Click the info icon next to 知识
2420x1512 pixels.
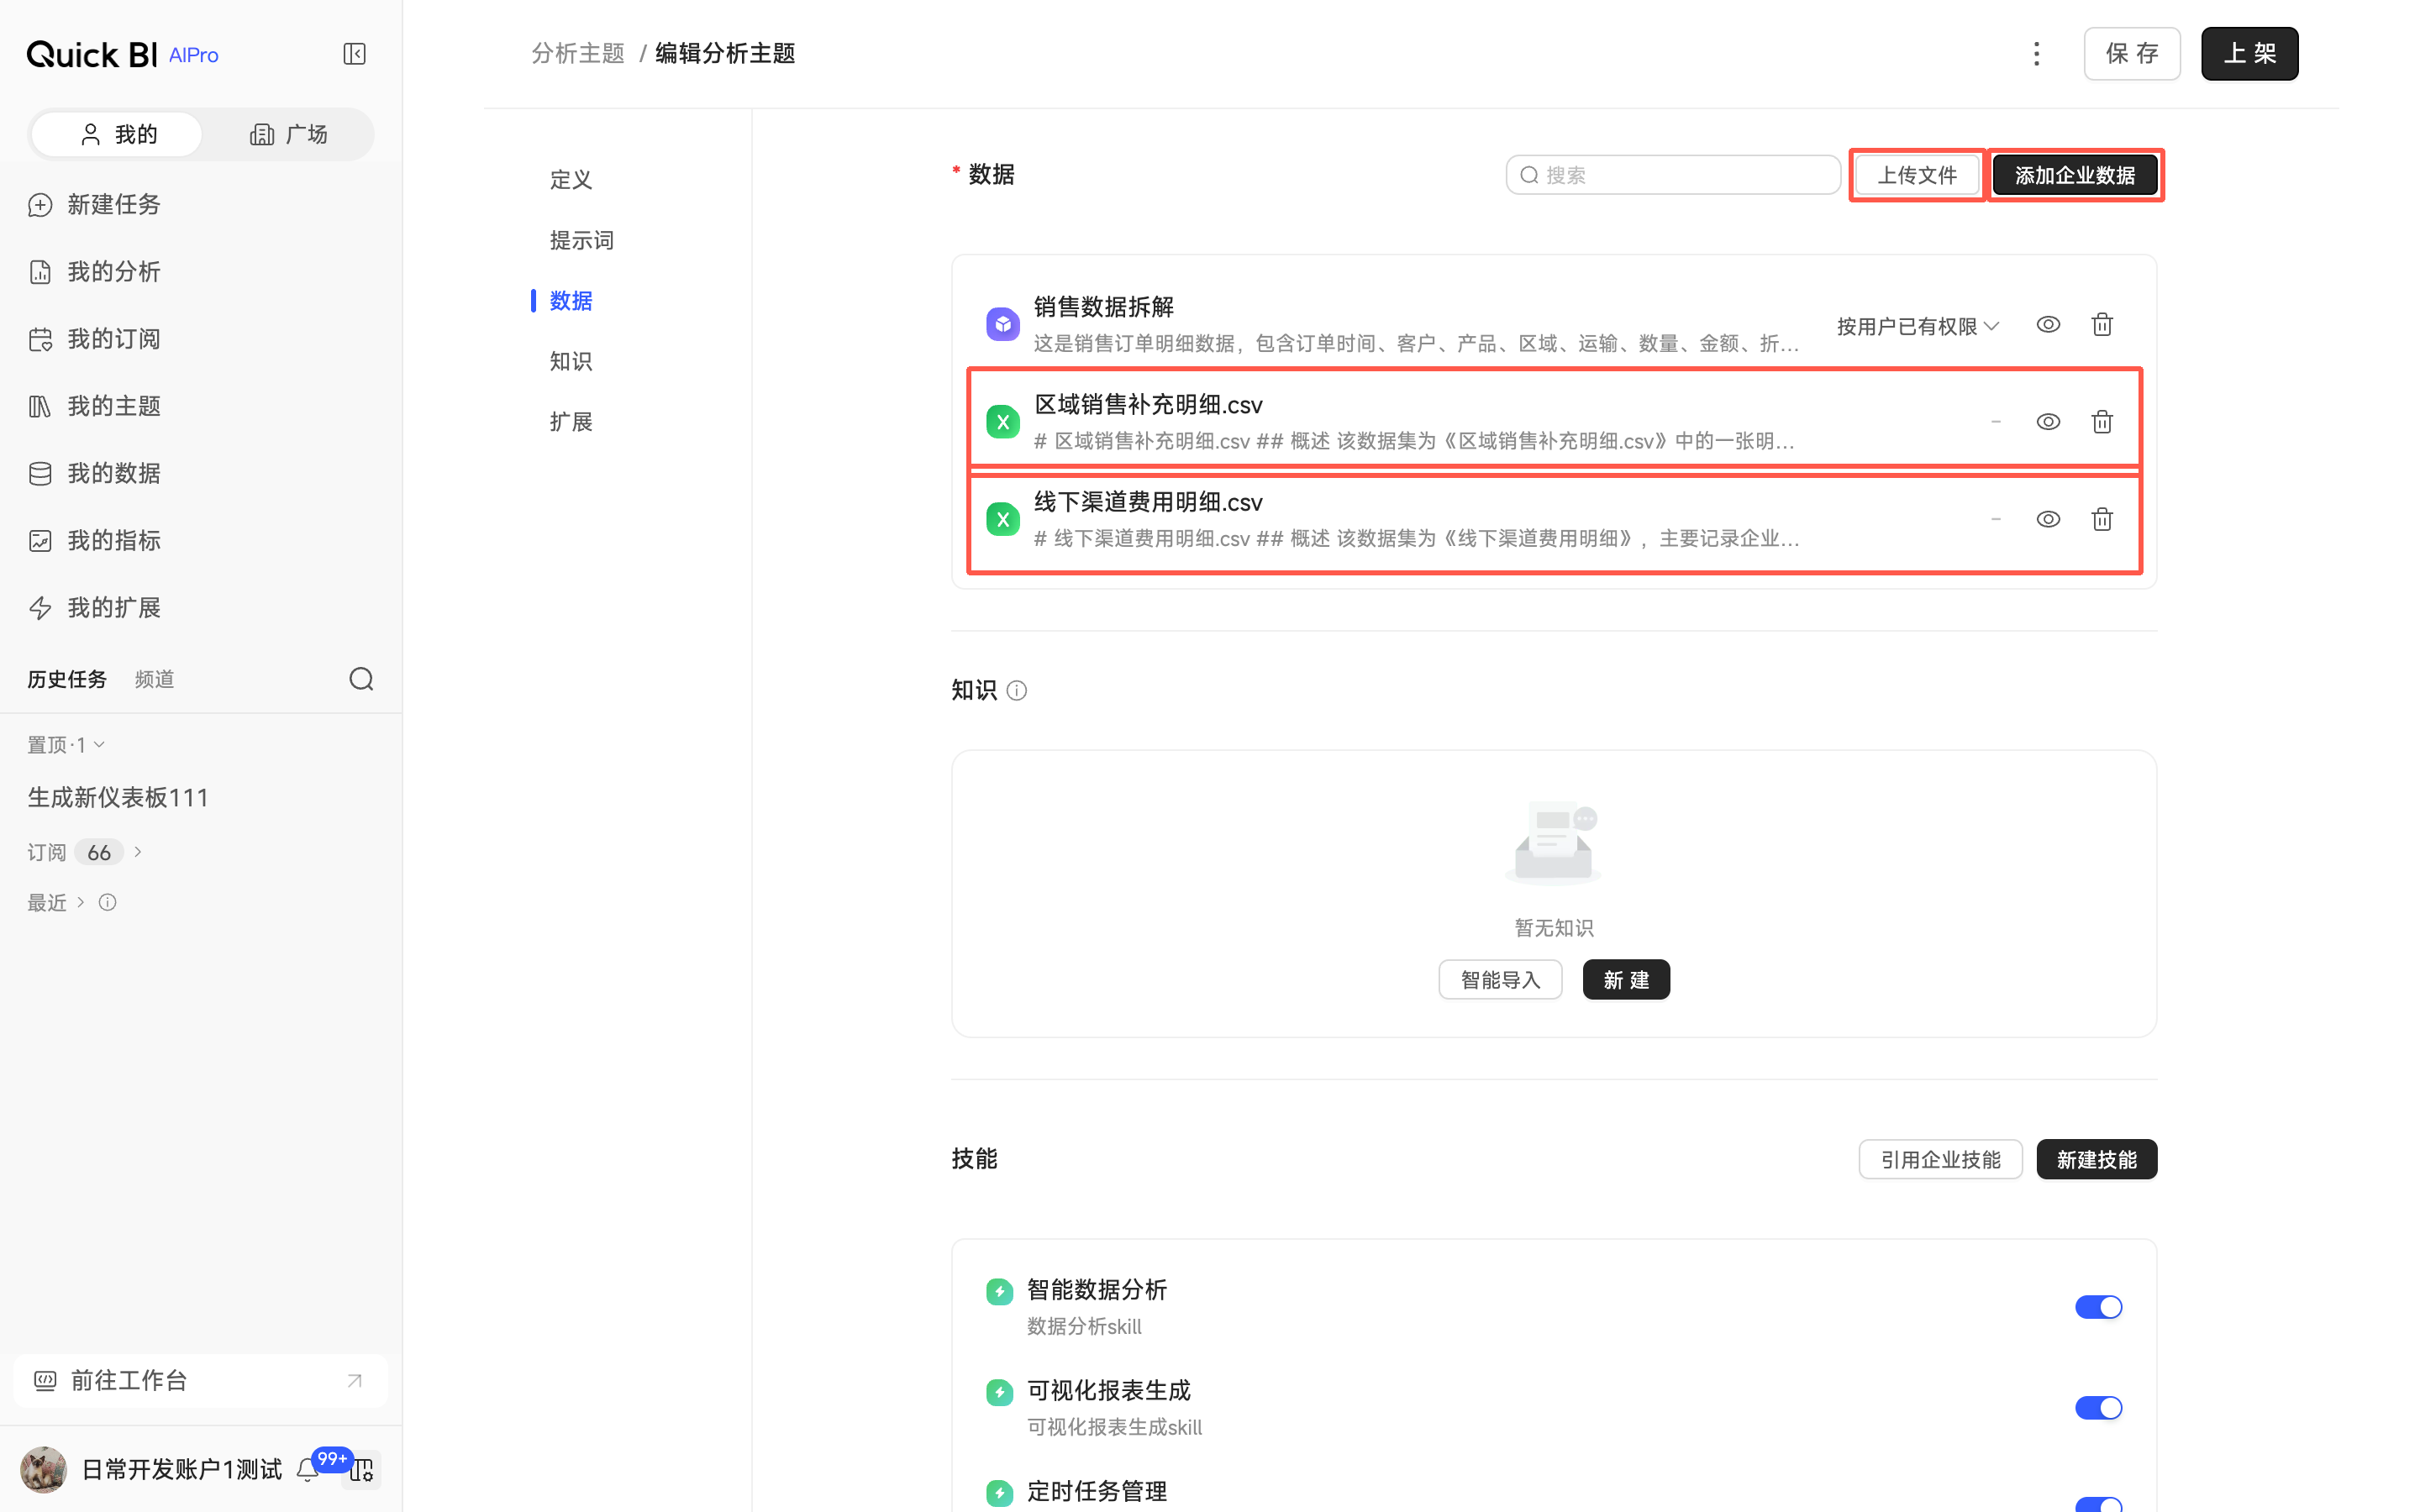click(x=1017, y=690)
